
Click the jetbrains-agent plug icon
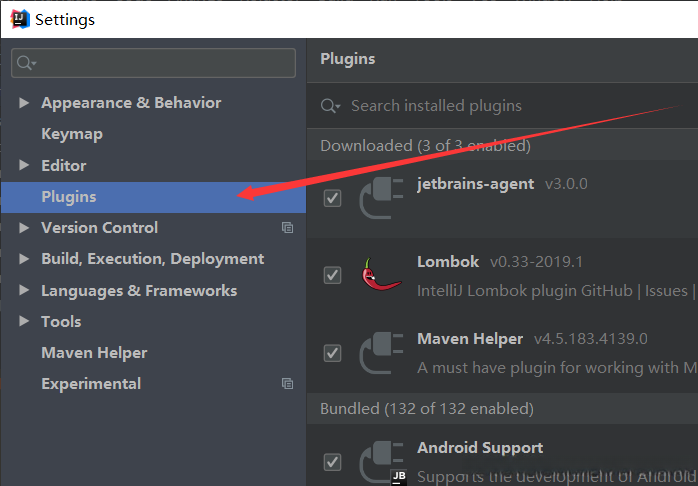[x=380, y=197]
